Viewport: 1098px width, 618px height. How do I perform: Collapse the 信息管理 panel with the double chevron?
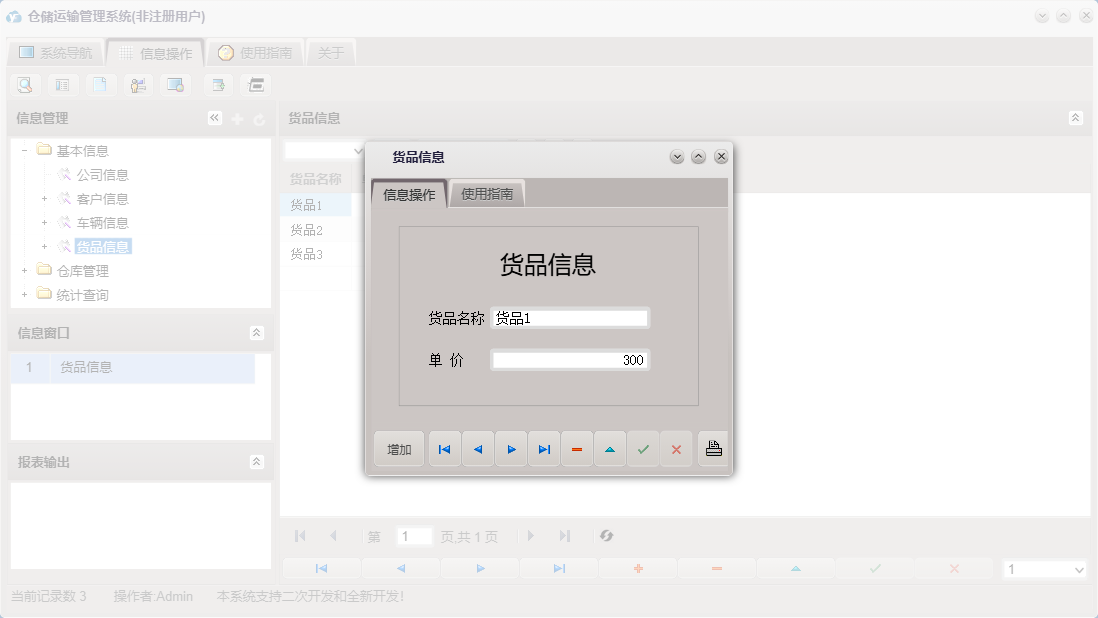pos(214,117)
